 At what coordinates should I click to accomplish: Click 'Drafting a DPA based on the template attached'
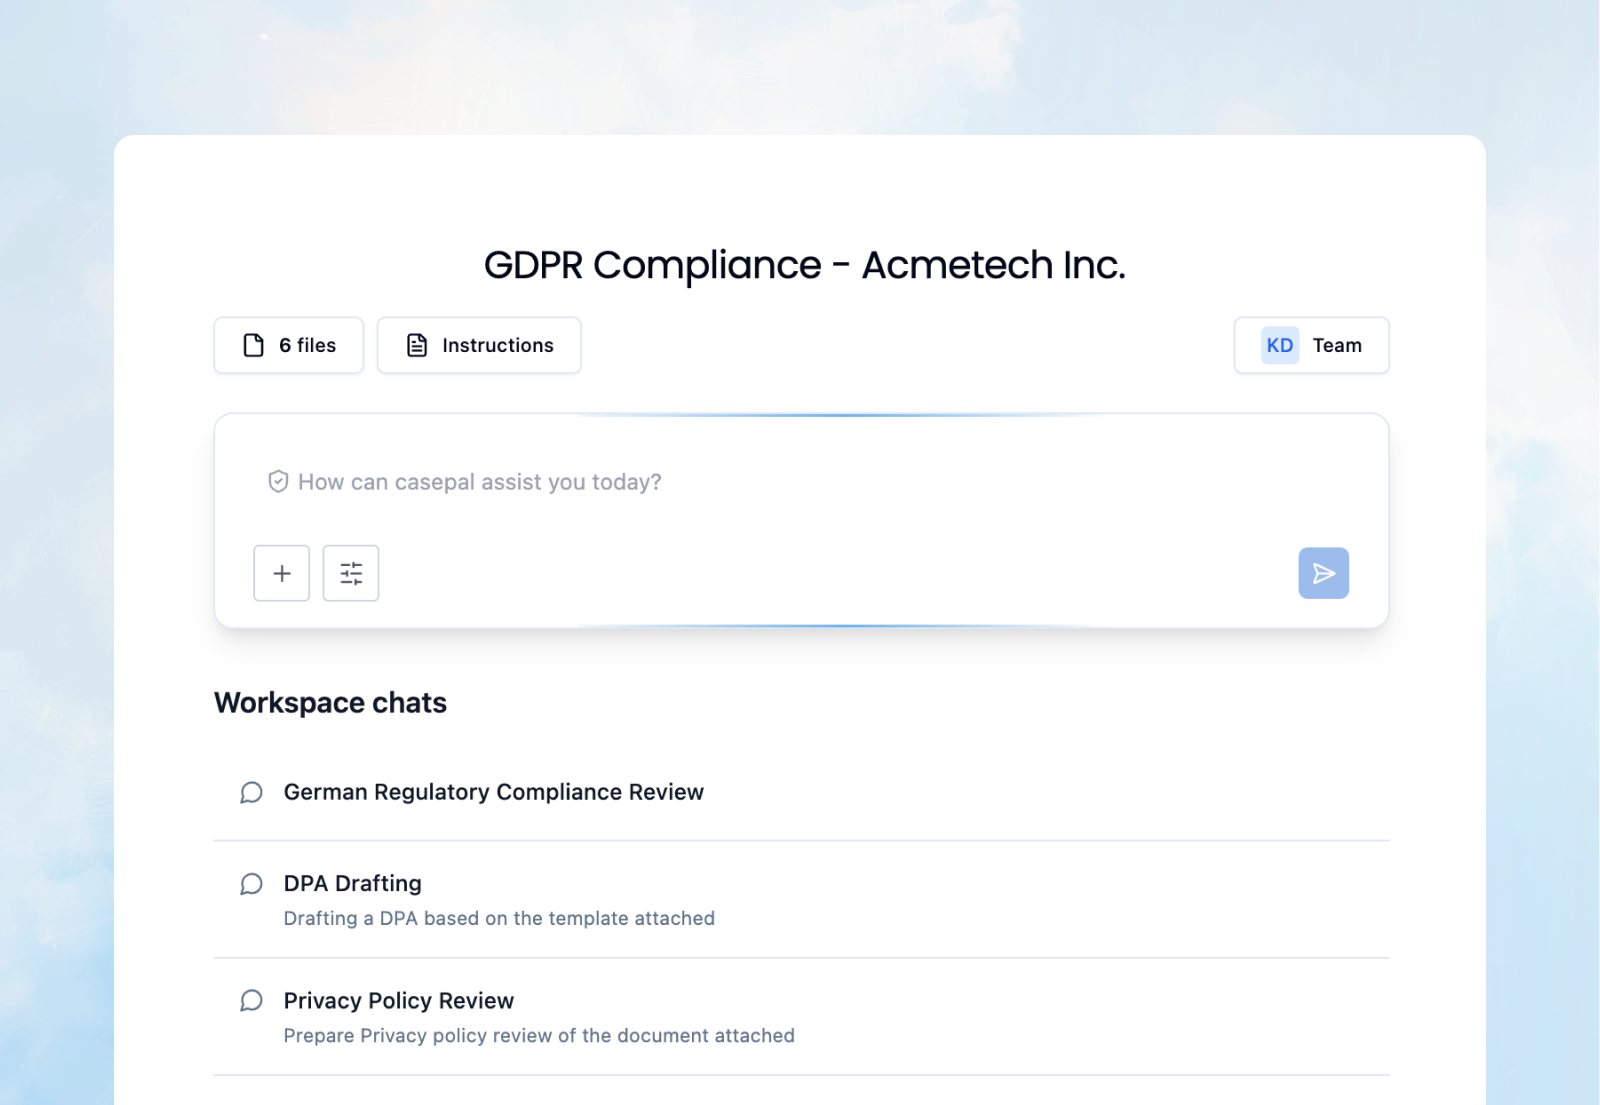click(x=499, y=918)
